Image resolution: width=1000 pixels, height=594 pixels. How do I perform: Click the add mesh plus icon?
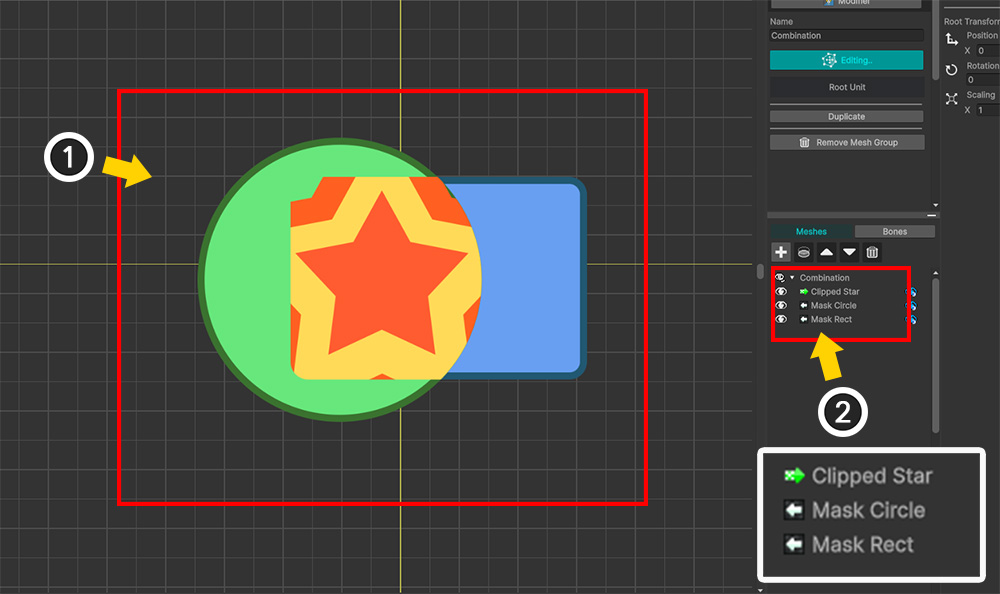(x=781, y=252)
